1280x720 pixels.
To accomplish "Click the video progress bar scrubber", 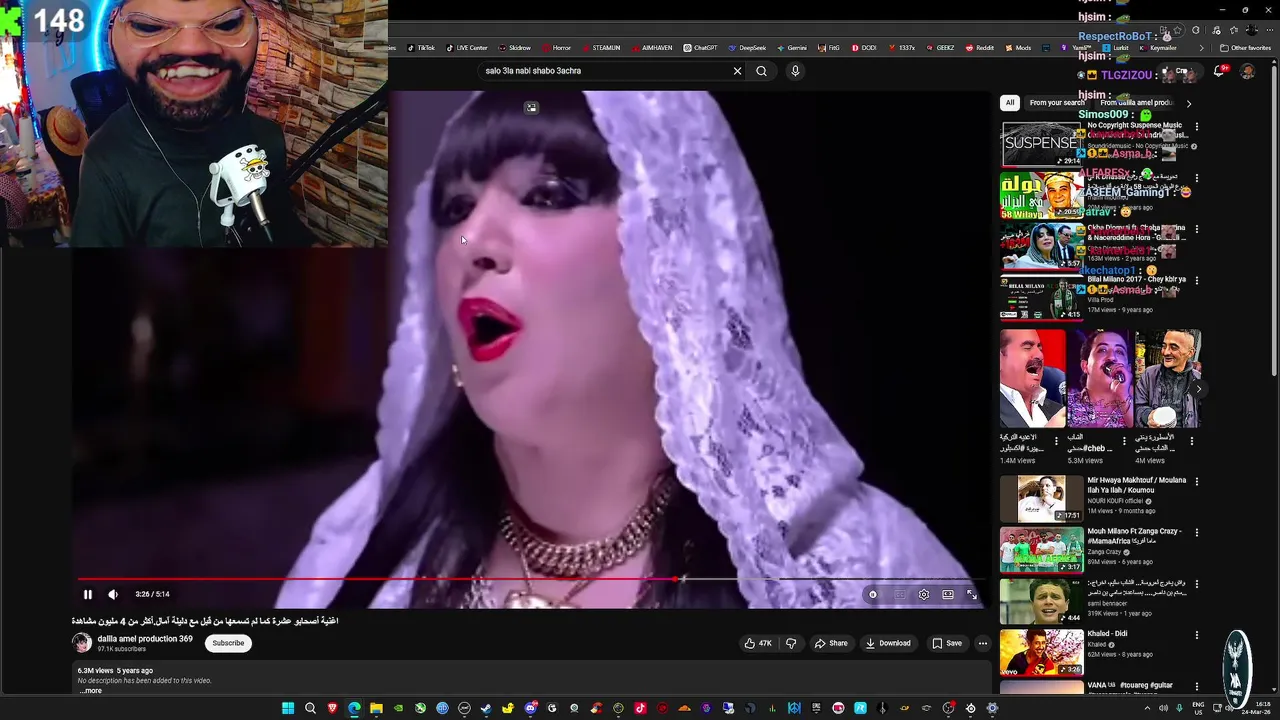I will coord(677,579).
